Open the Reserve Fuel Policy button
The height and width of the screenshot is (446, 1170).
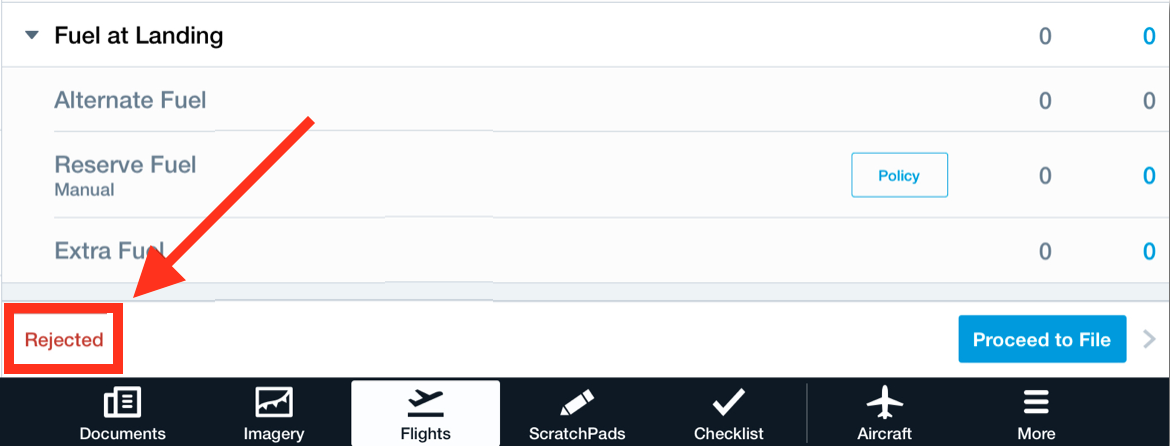899,175
